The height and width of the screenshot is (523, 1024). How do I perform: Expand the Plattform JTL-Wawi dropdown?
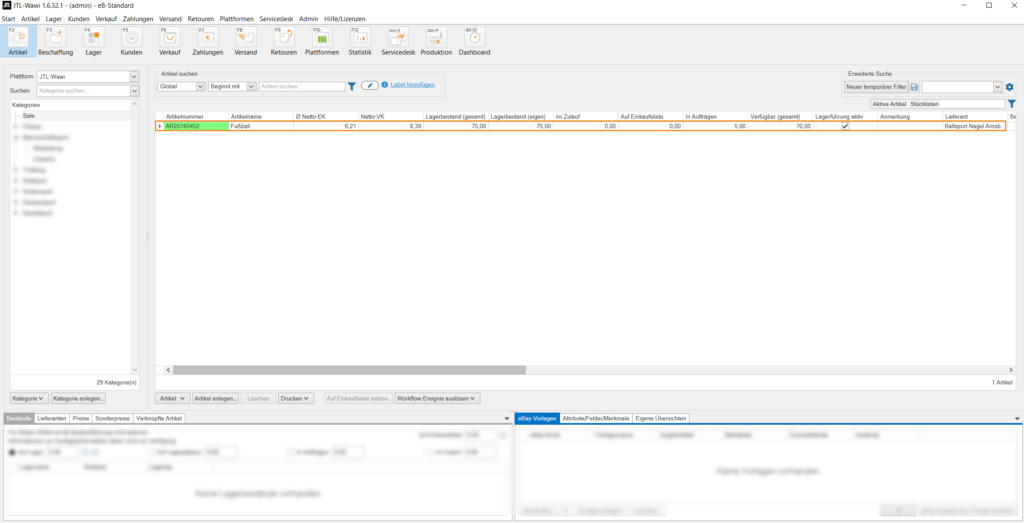134,76
